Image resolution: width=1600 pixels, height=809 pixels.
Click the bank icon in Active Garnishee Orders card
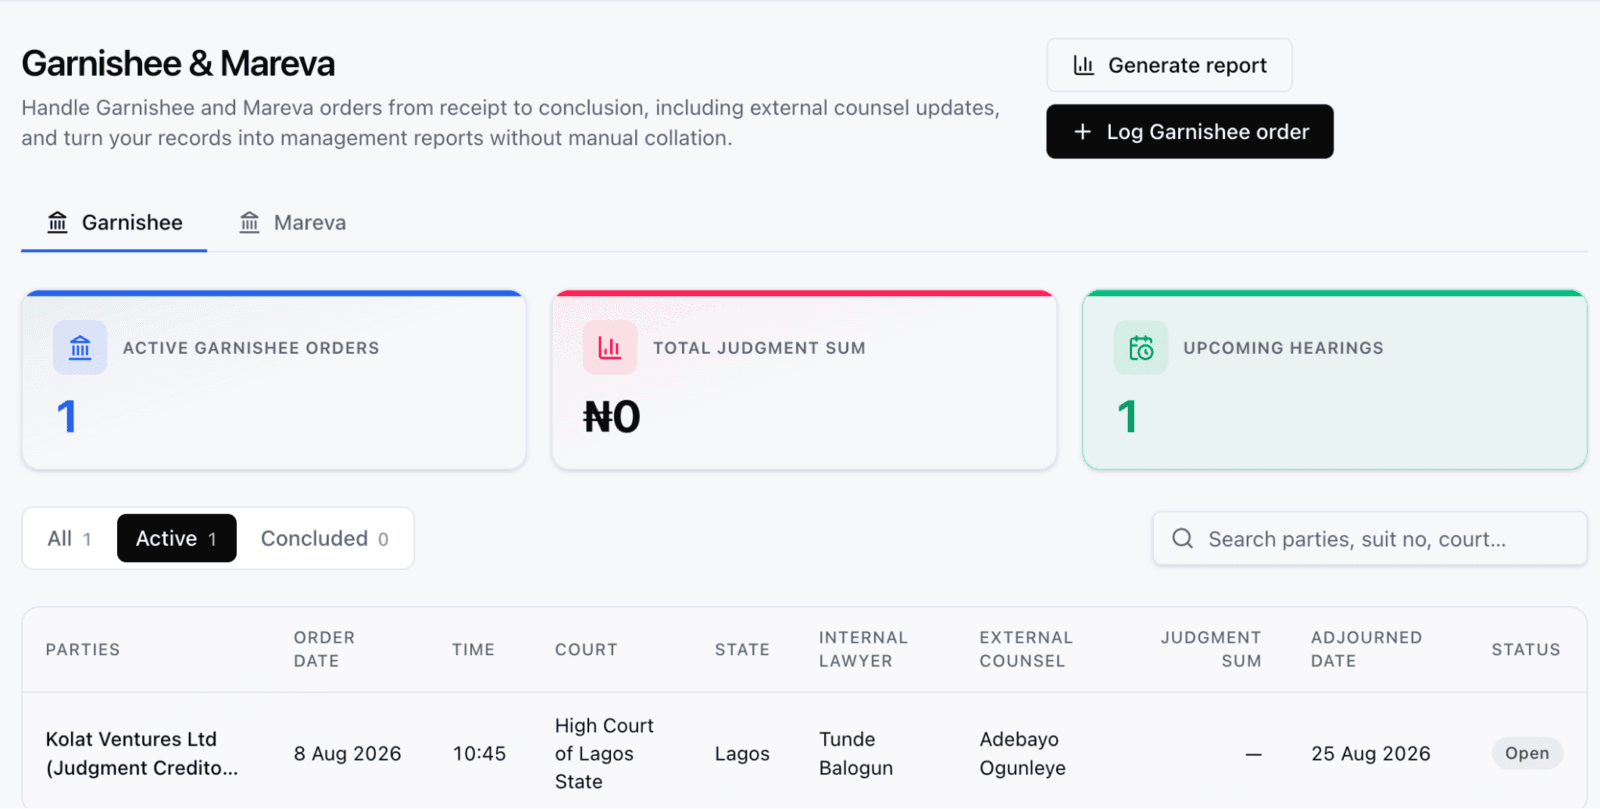(x=80, y=348)
